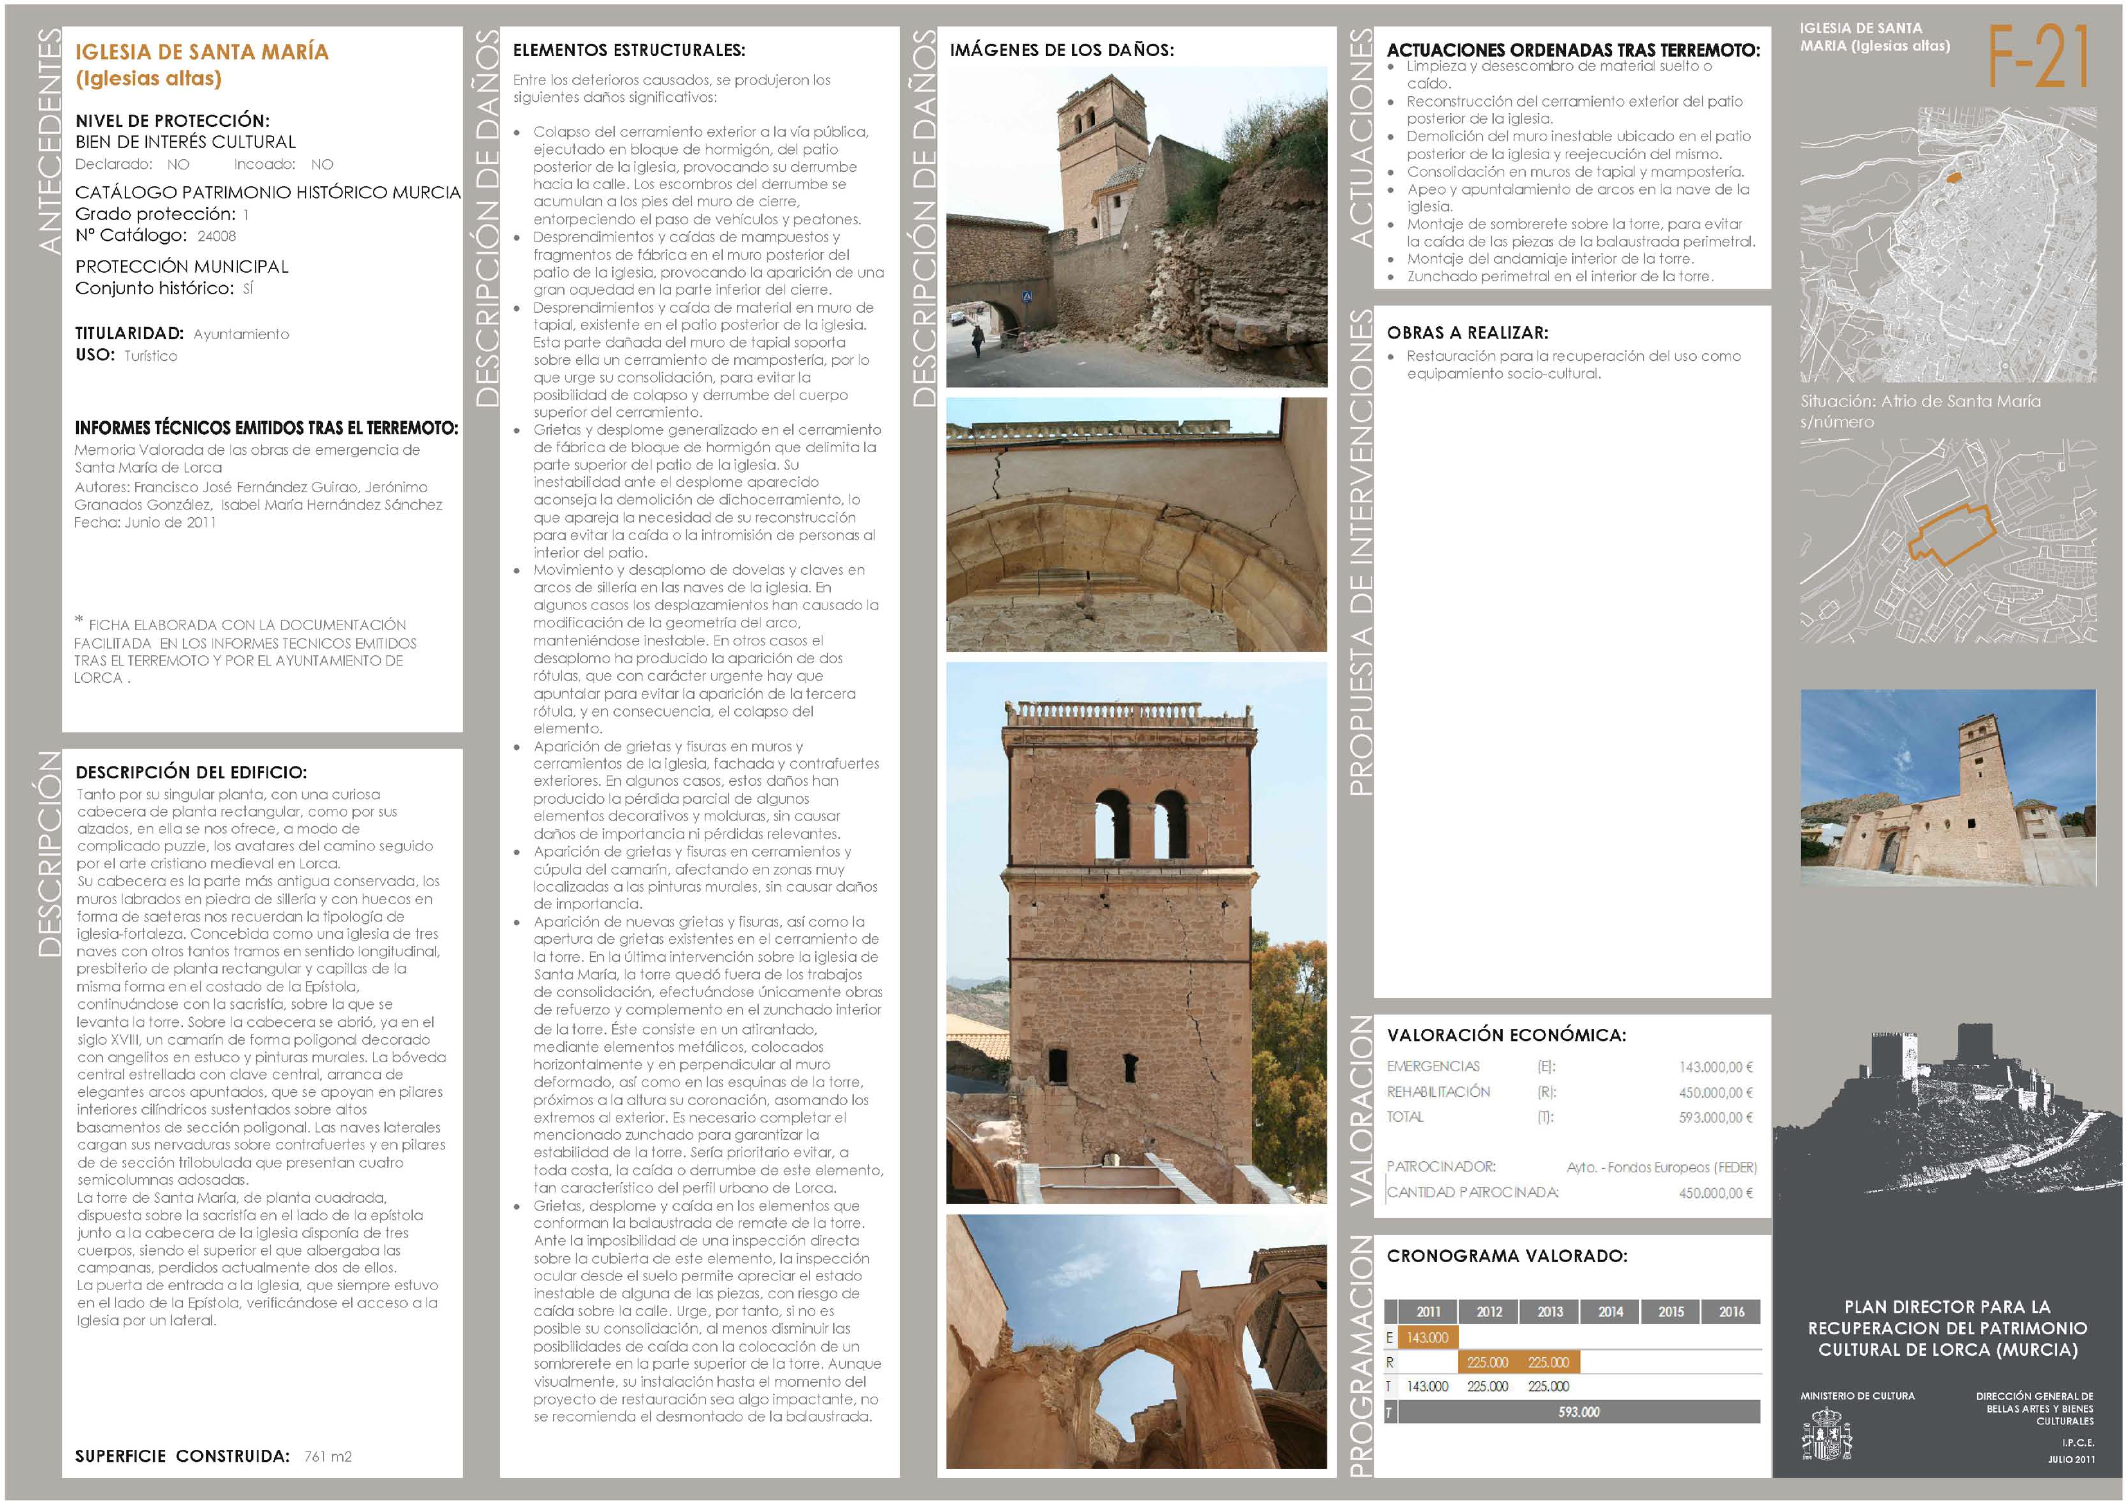Click EMERGENCIAS amount 143.000,00 €
The width and height of the screenshot is (2126, 1504).
pyautogui.click(x=1716, y=1067)
